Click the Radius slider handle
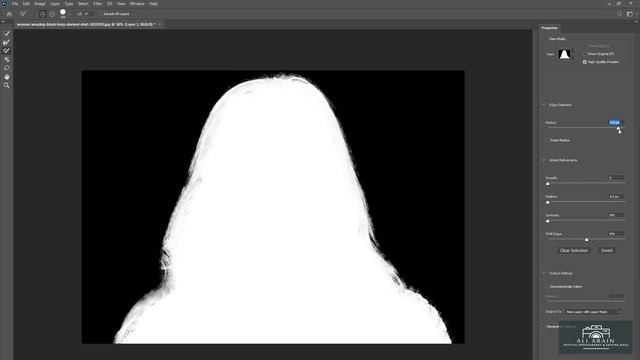The height and width of the screenshot is (360, 640). click(618, 129)
